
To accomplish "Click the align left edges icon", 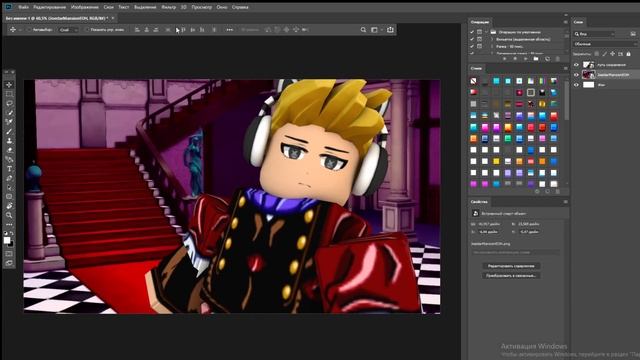I will [137, 30].
